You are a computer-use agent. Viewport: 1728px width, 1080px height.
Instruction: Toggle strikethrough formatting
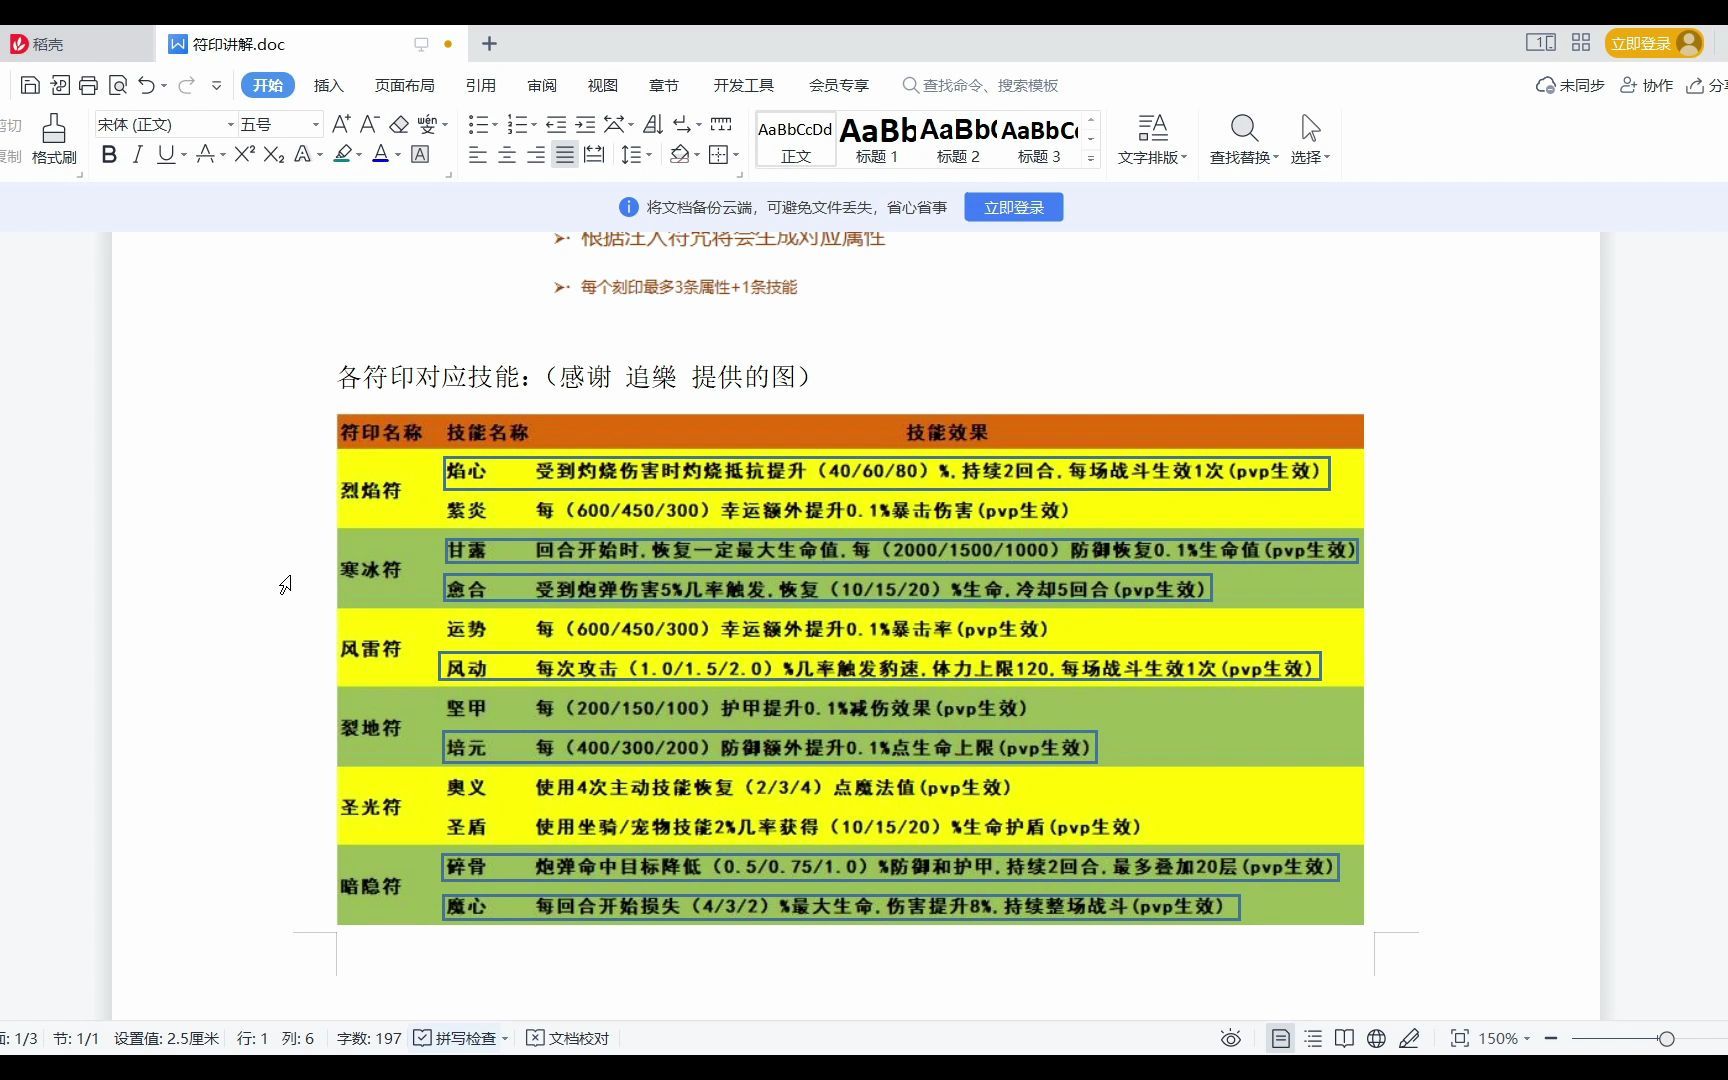204,154
